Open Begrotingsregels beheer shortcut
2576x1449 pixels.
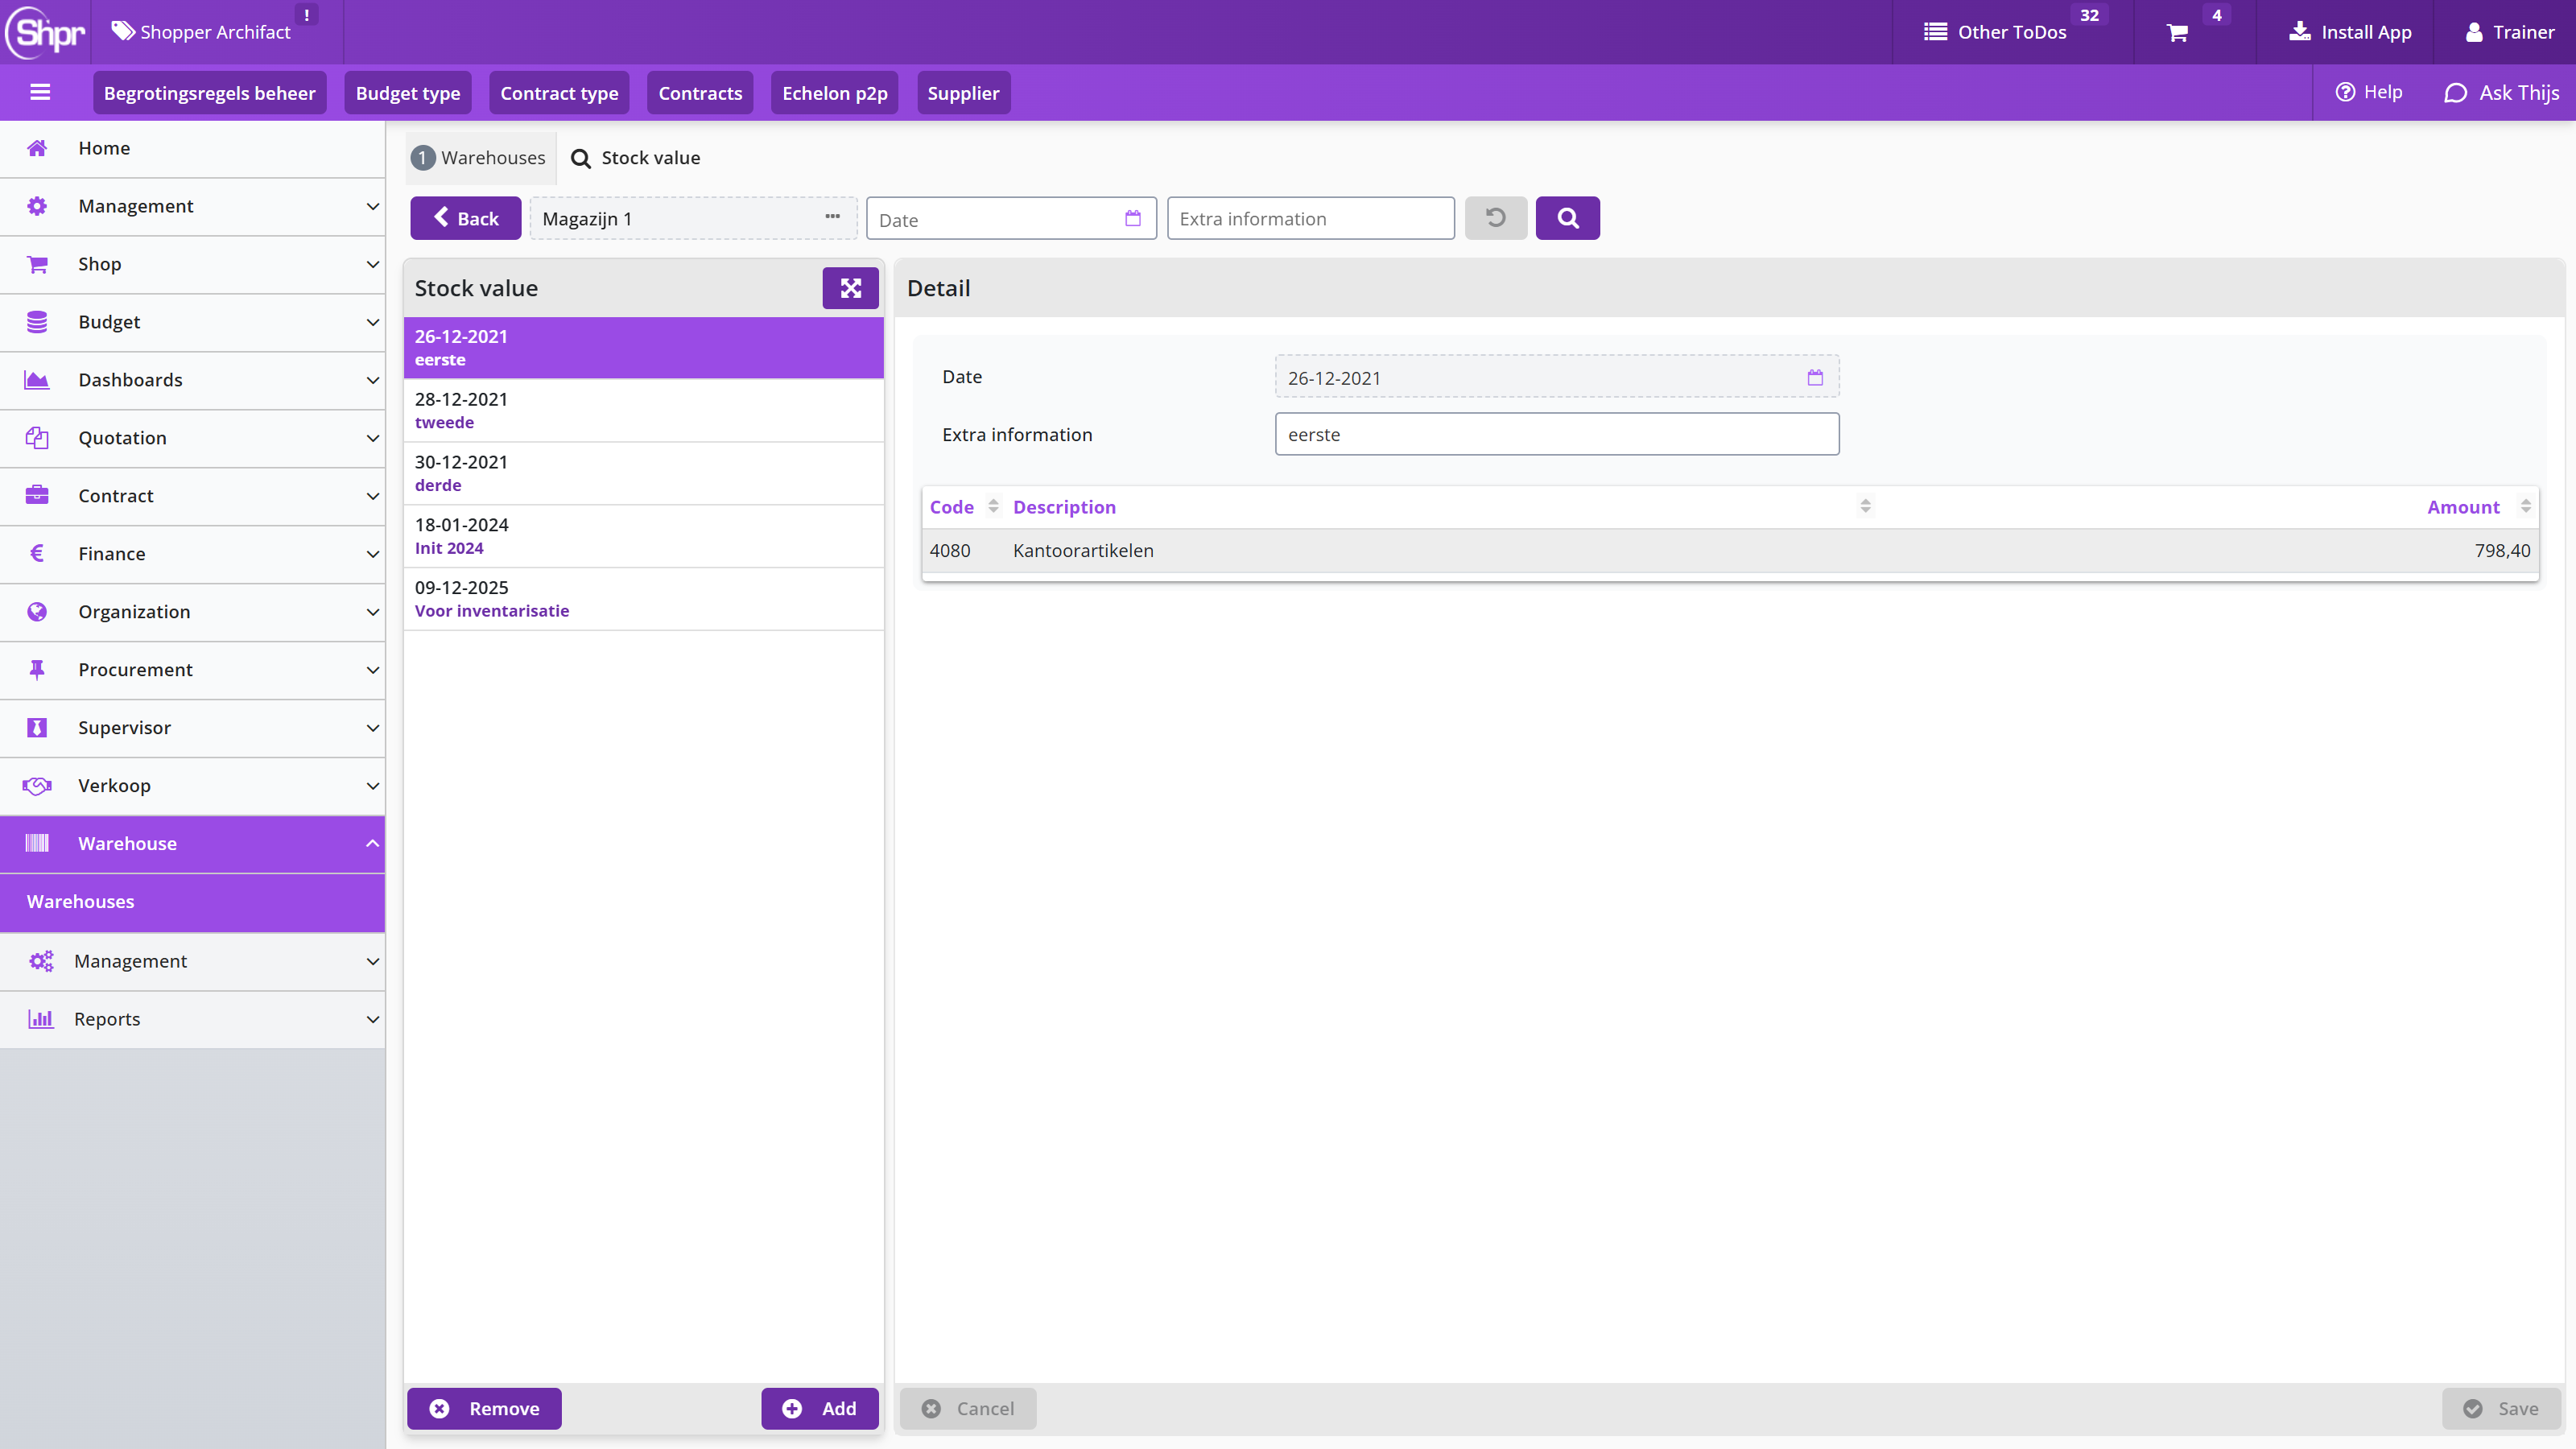(209, 93)
